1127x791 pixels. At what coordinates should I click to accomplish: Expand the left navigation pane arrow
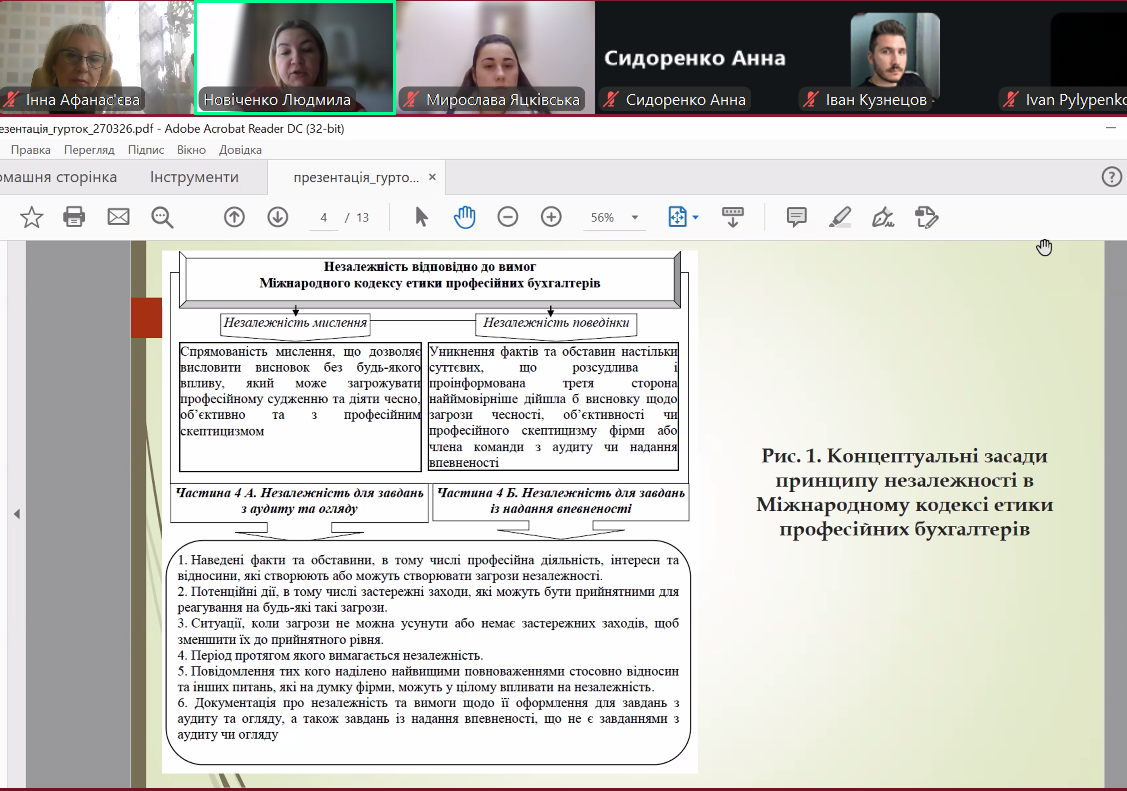[x=16, y=514]
